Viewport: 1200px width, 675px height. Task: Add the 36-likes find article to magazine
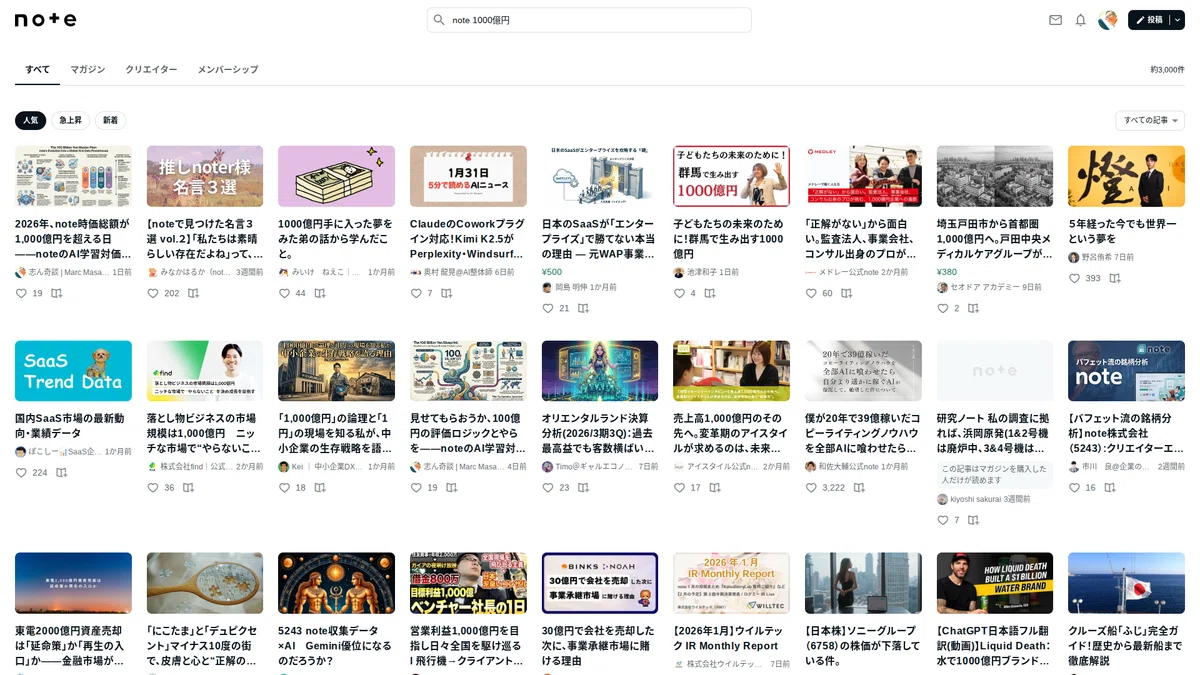[188, 487]
